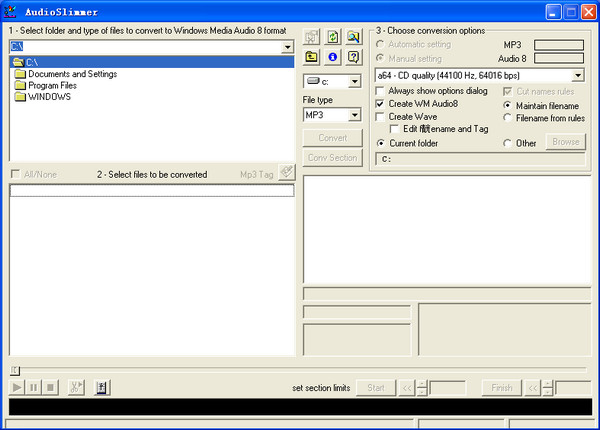
Task: Select Manual setting radio button
Action: point(380,58)
